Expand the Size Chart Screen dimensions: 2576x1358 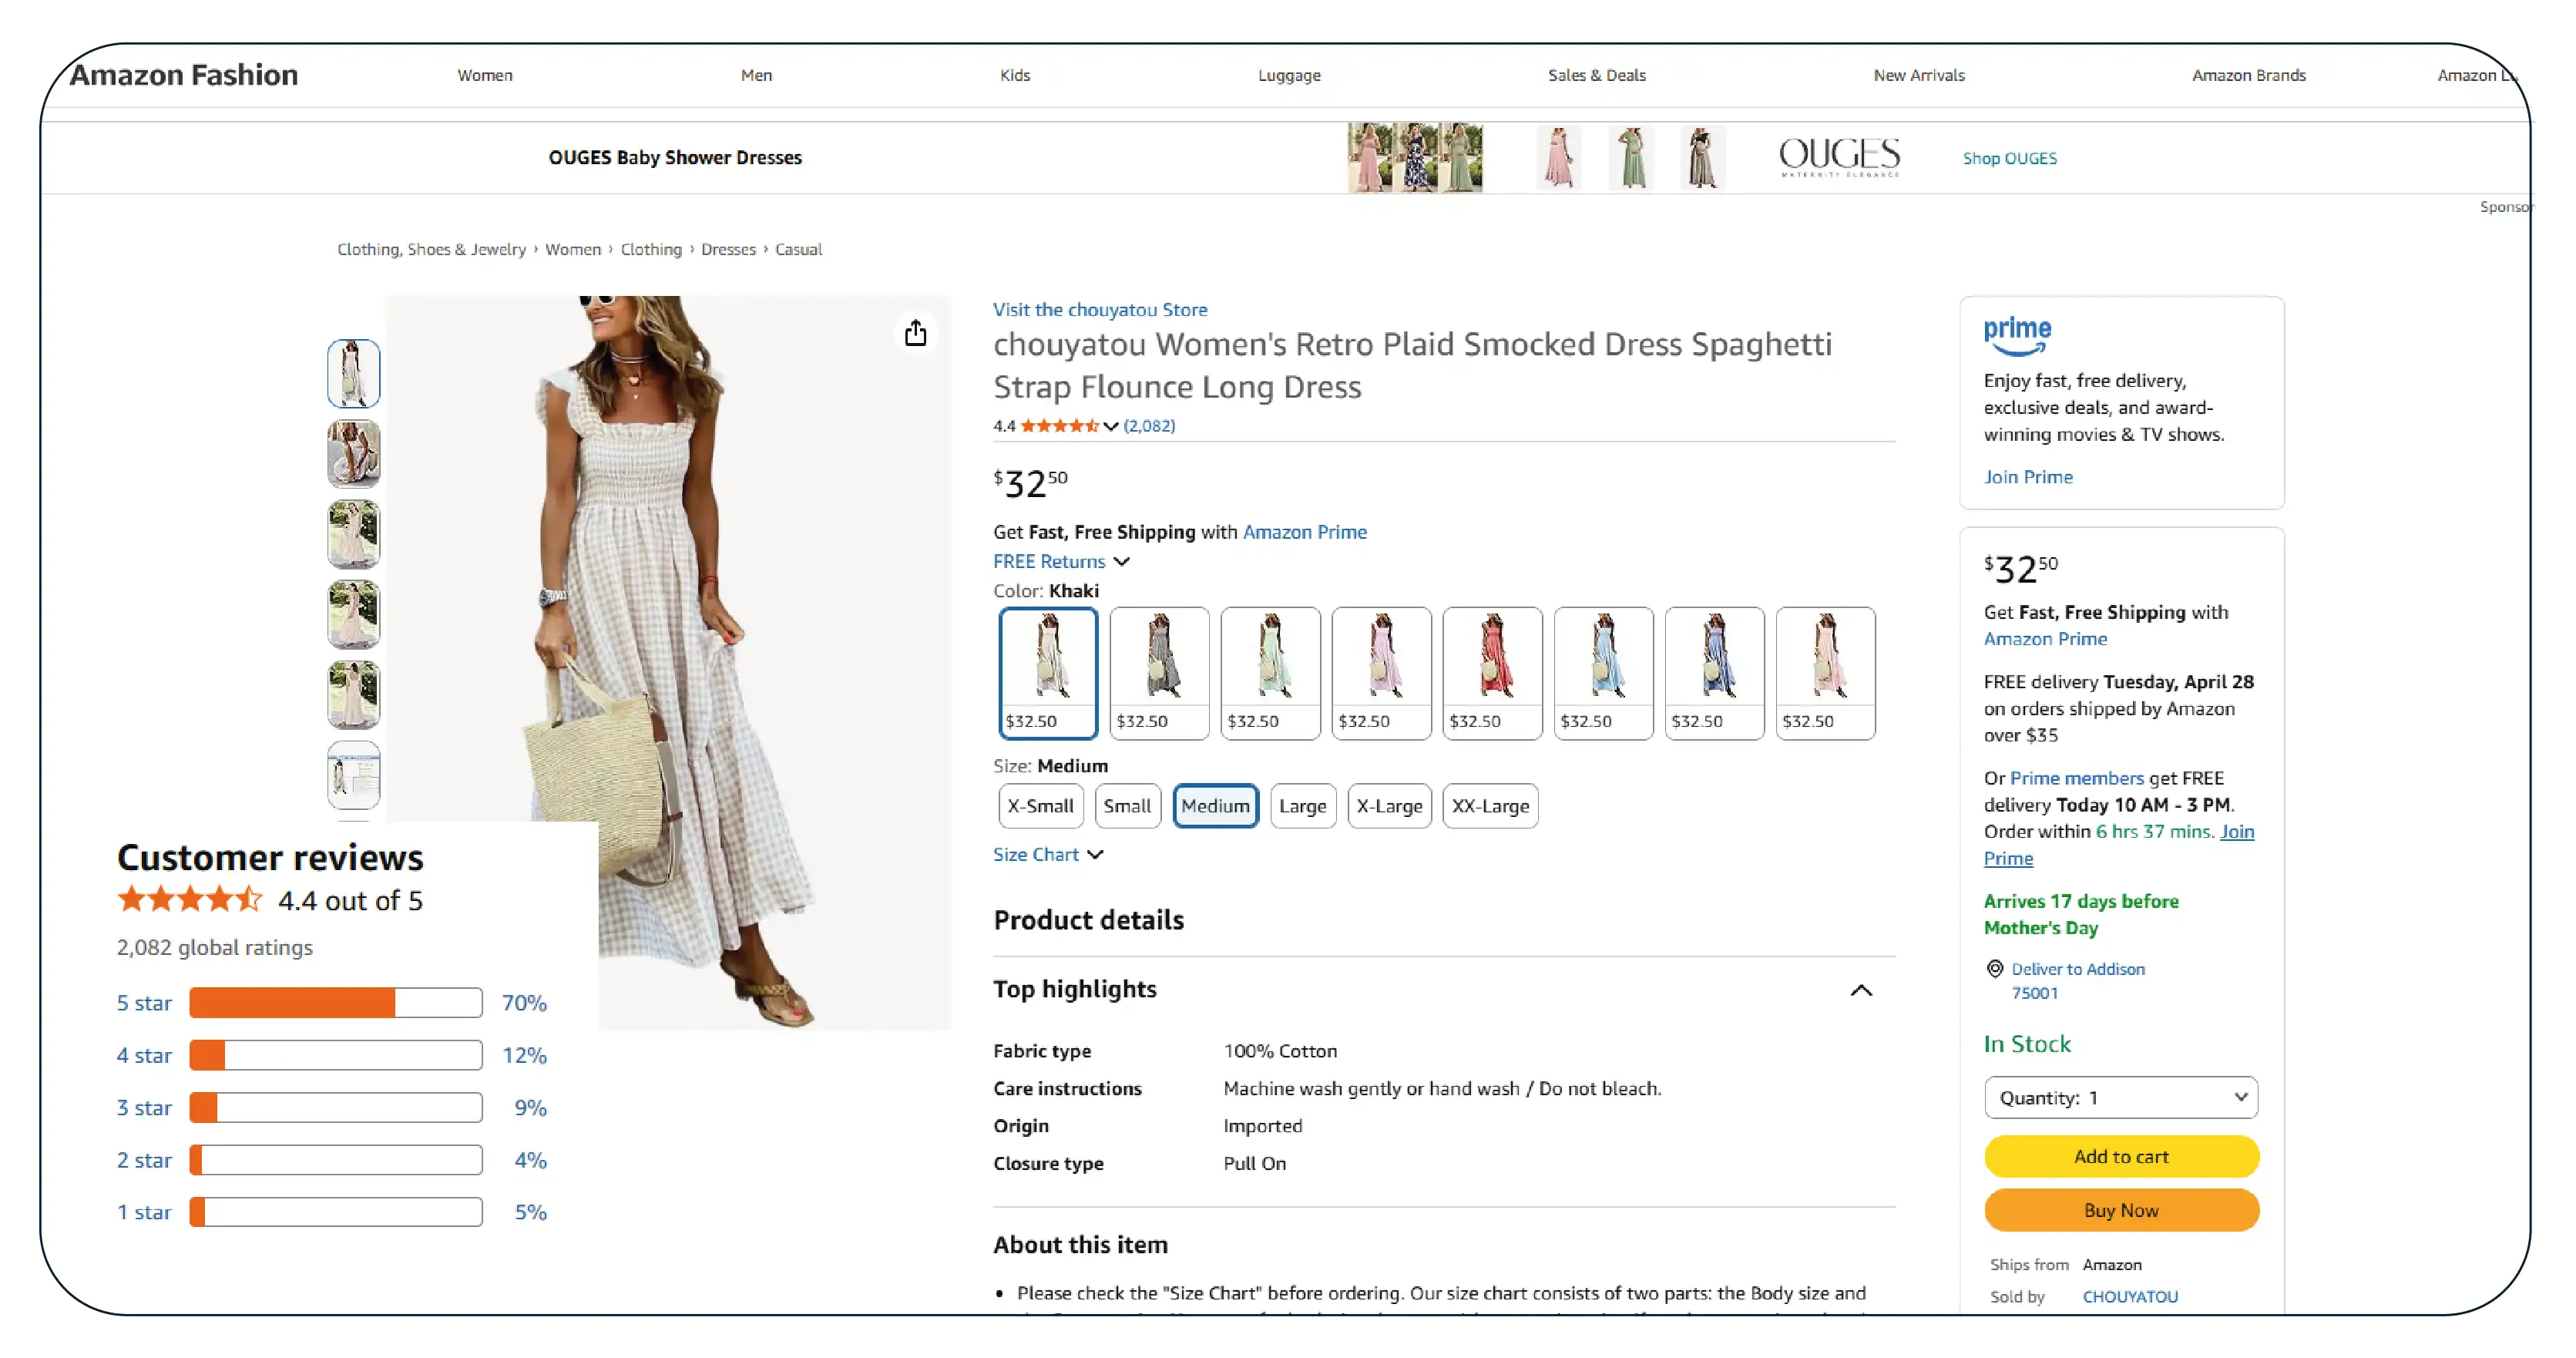[x=1047, y=854]
